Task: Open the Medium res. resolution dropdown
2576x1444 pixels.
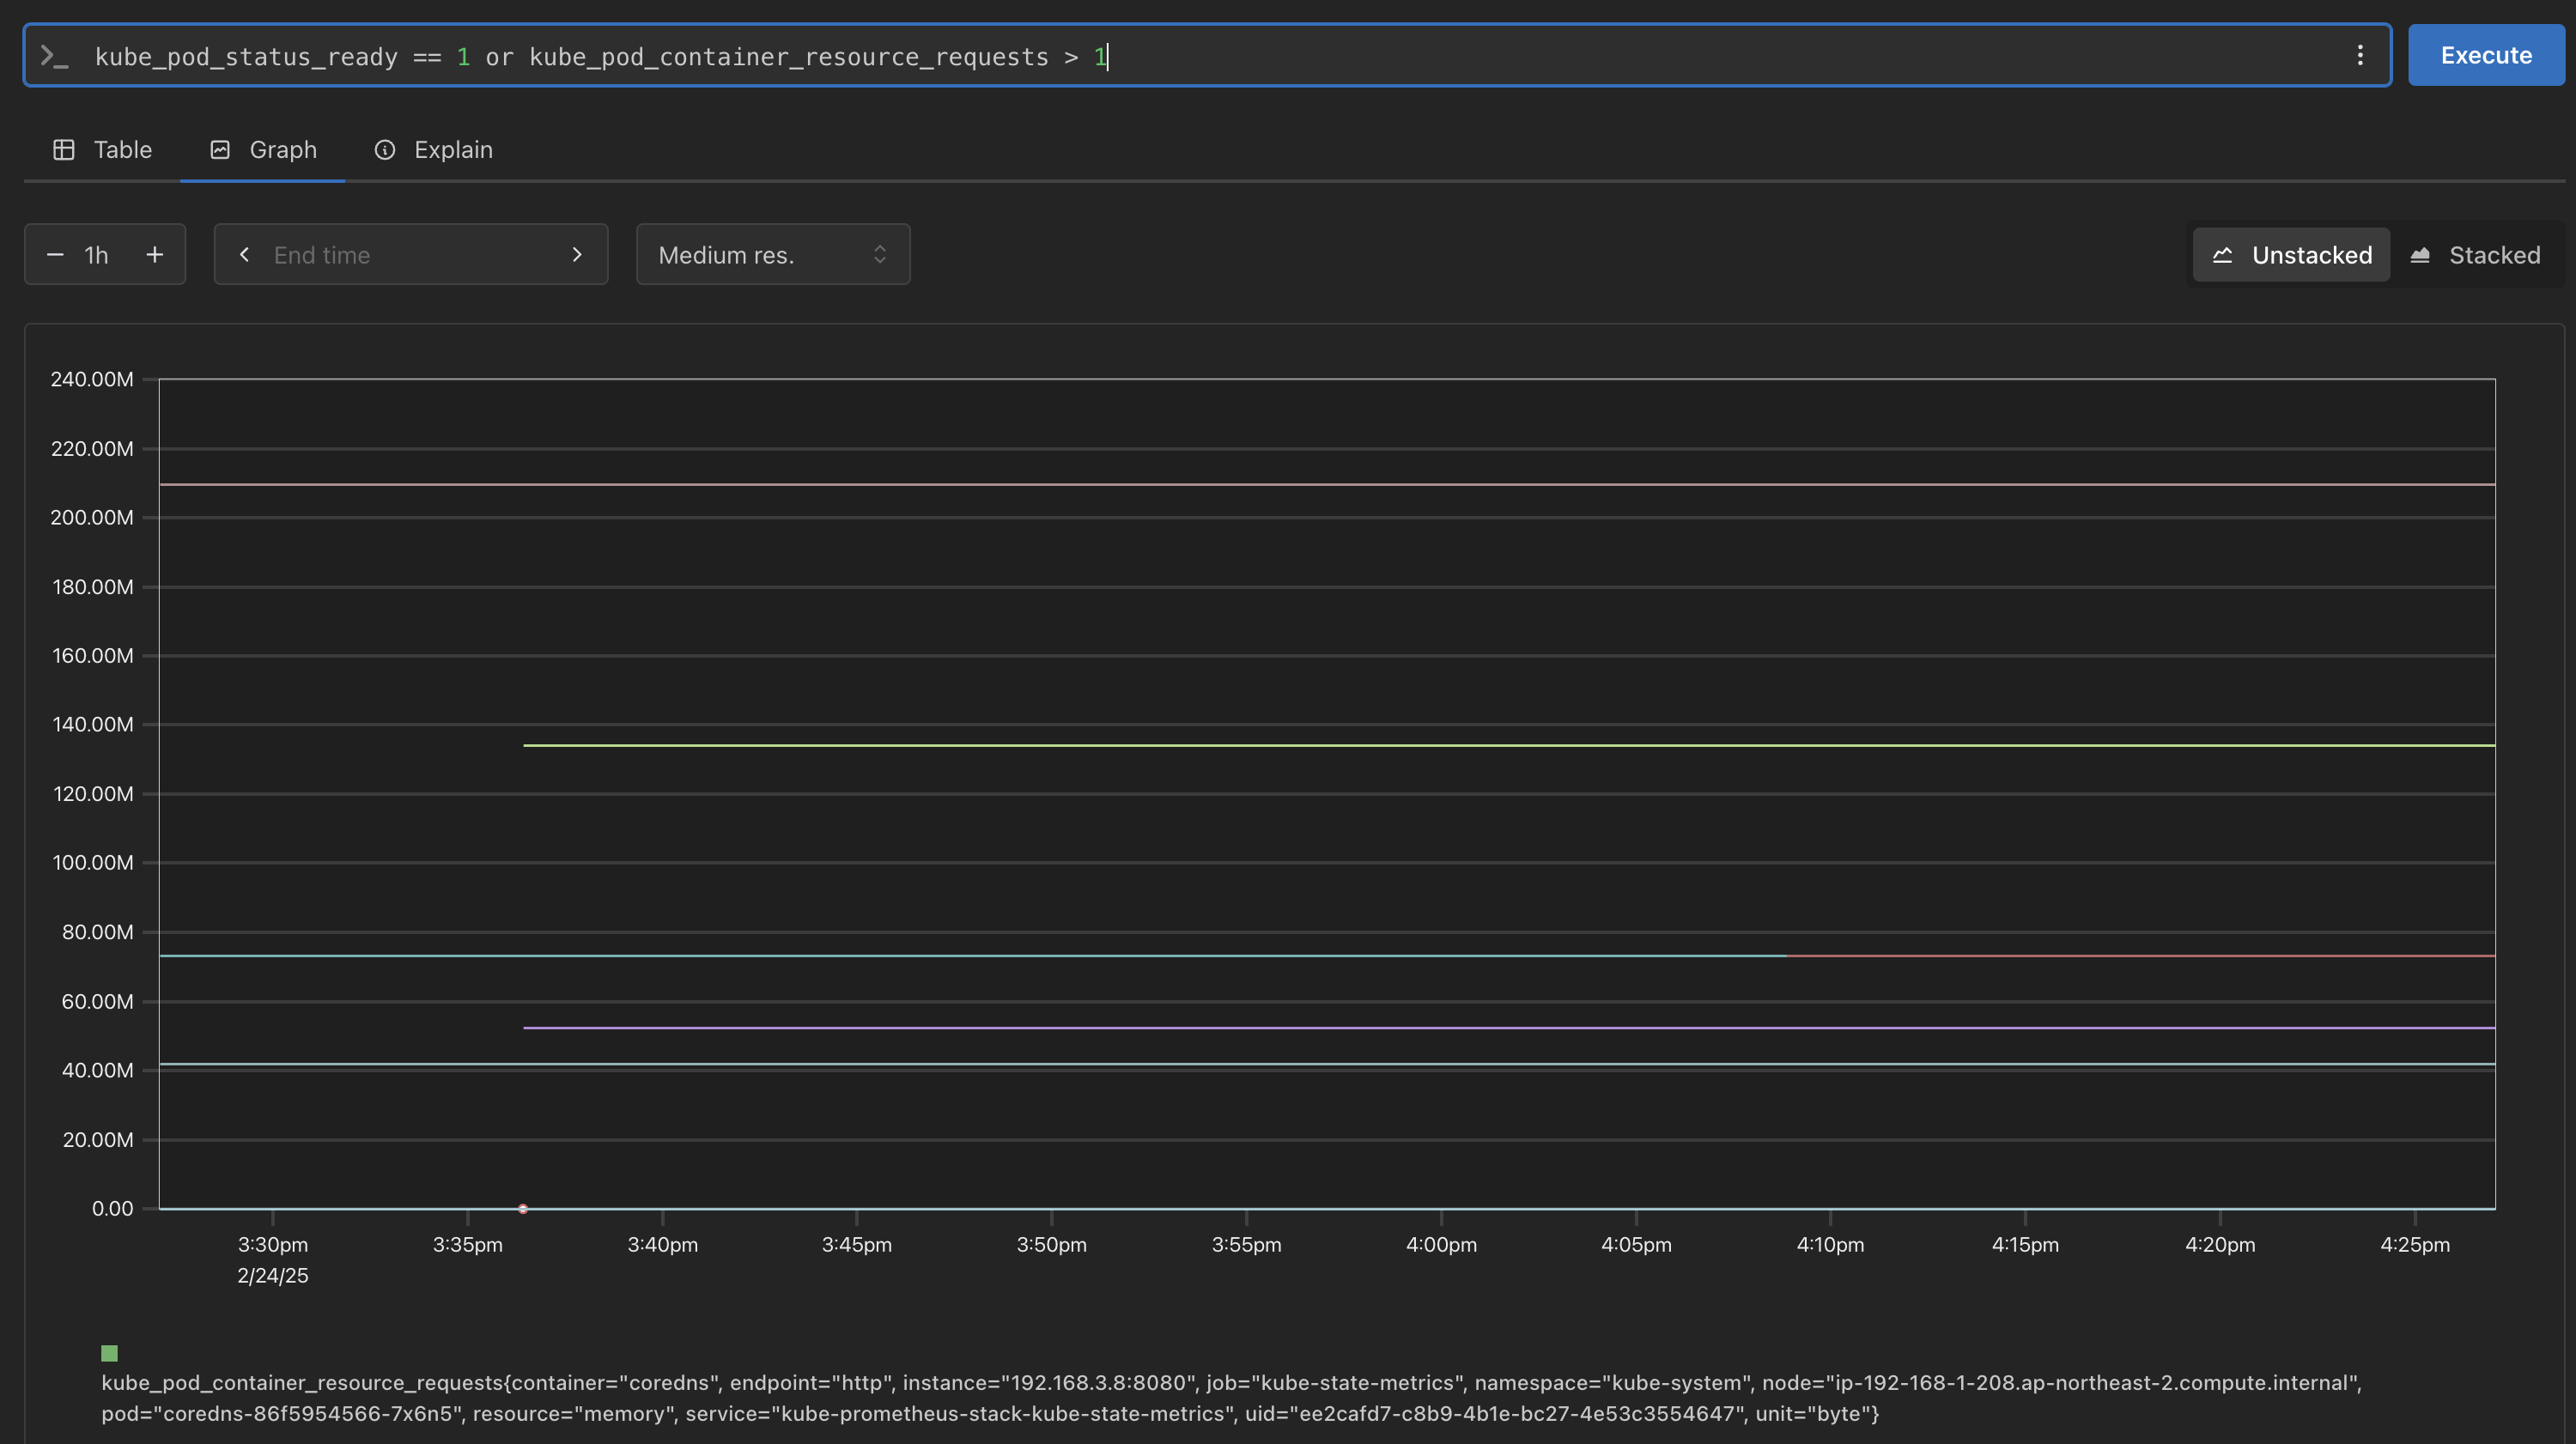Action: [772, 255]
